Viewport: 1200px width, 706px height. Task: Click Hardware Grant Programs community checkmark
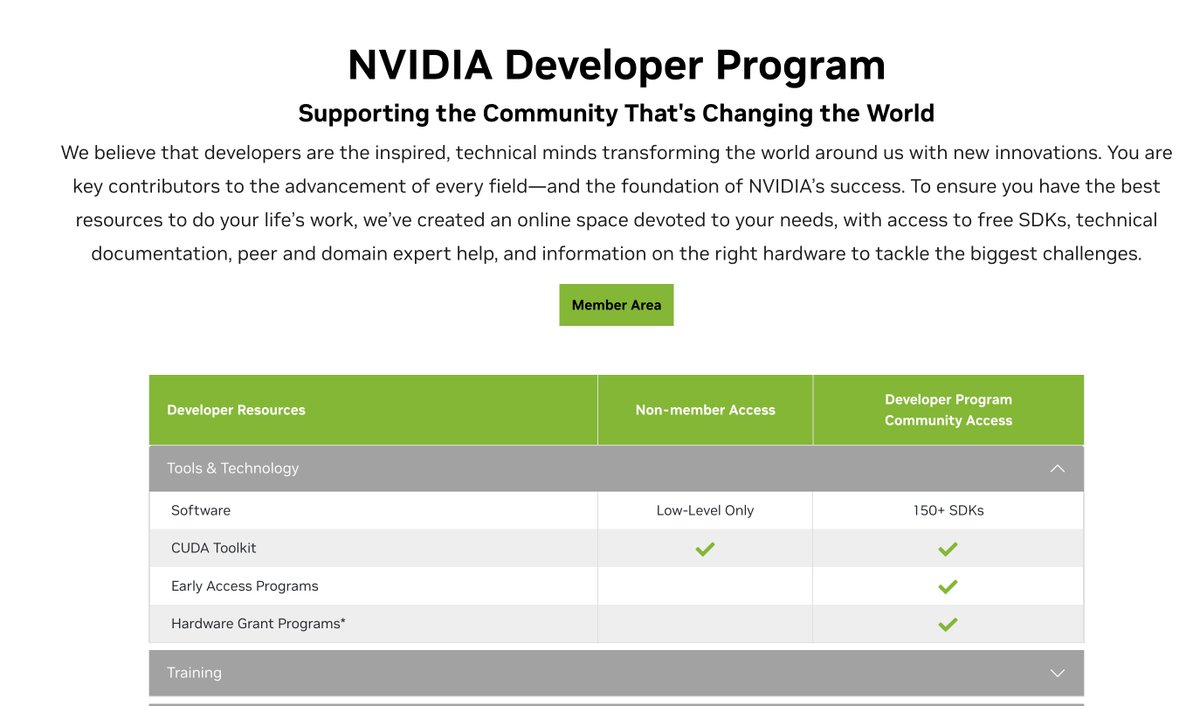948,624
